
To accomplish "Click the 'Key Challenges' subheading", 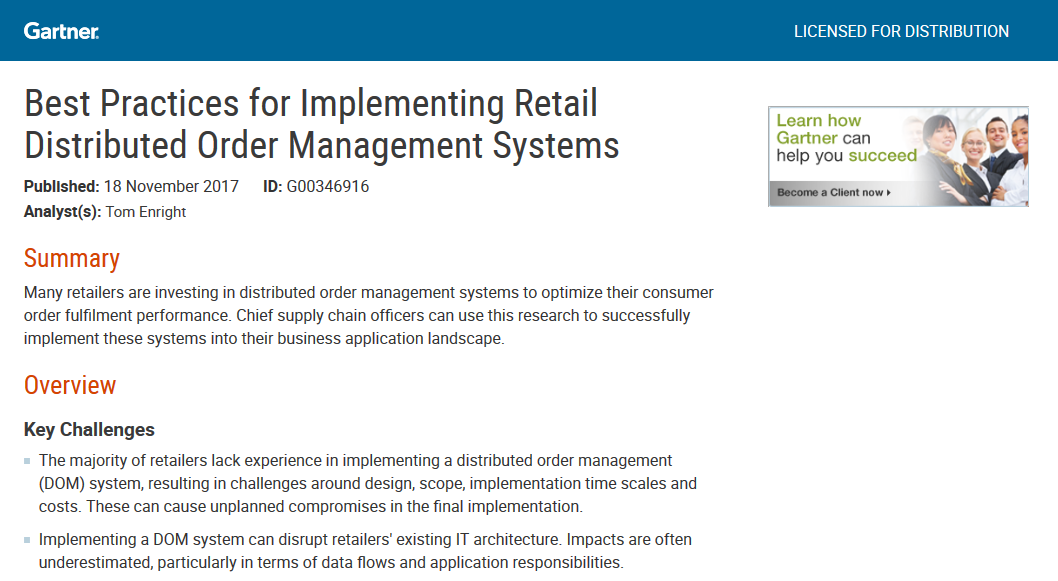I will (x=89, y=430).
